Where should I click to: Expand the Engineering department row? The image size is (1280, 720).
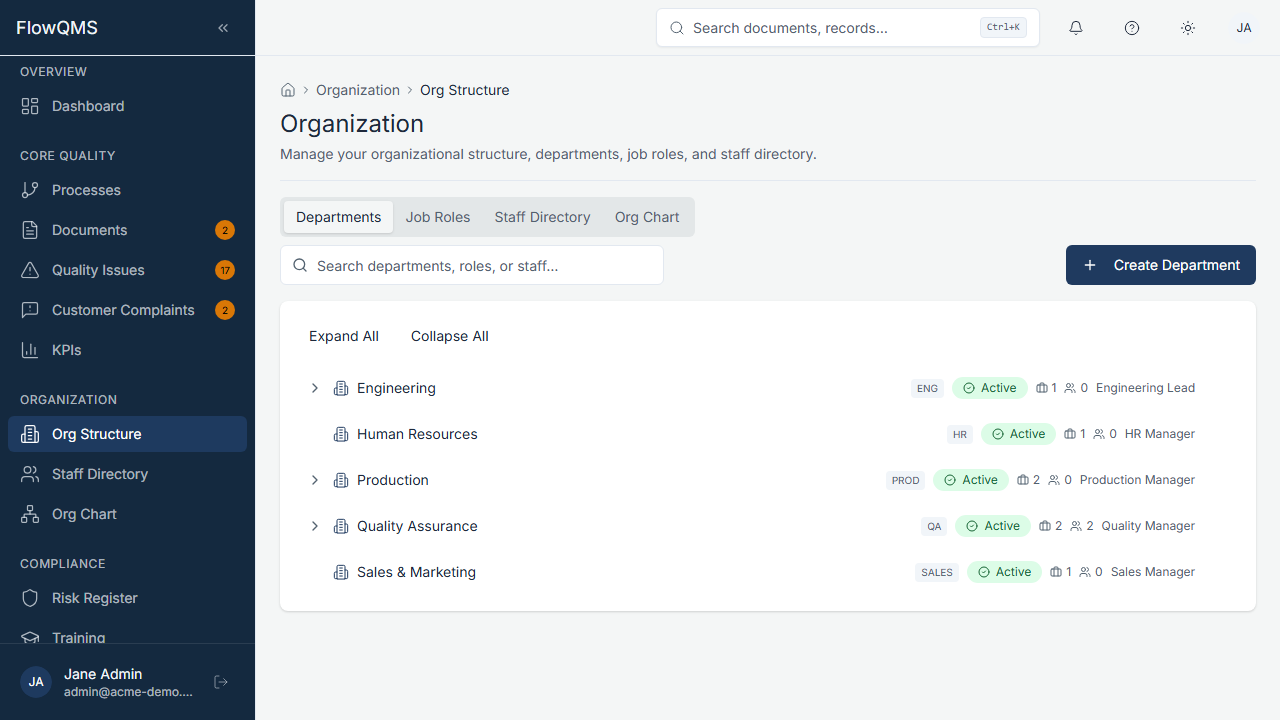[315, 388]
